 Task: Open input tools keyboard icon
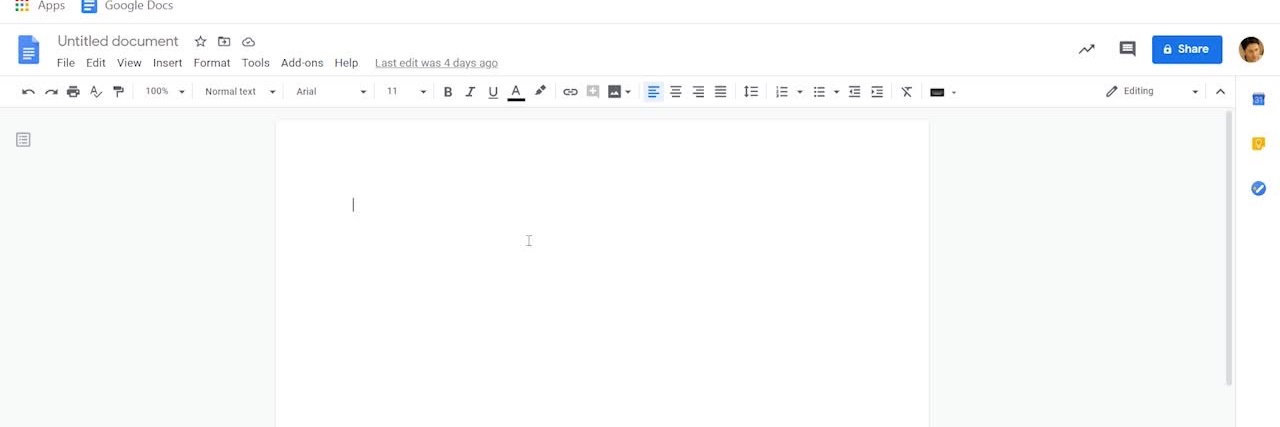pos(937,92)
